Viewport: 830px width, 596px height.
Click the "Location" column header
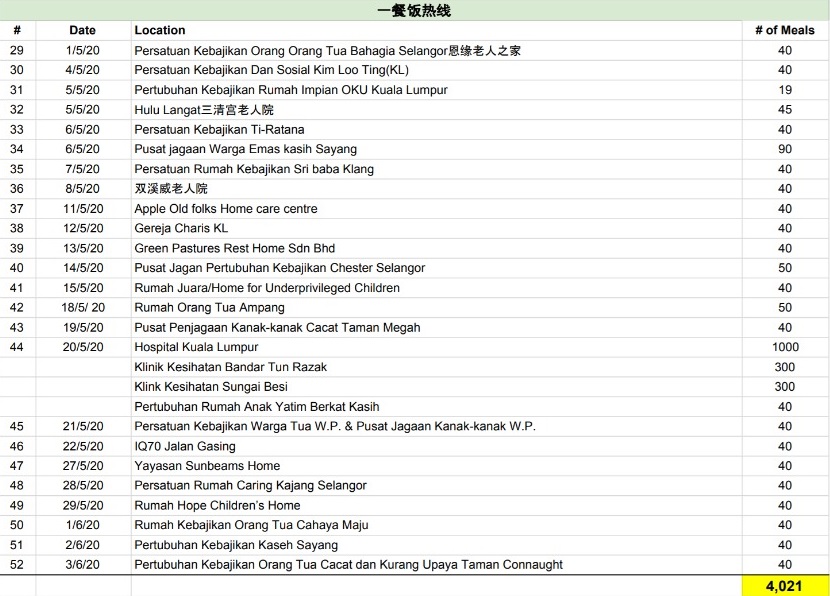160,30
